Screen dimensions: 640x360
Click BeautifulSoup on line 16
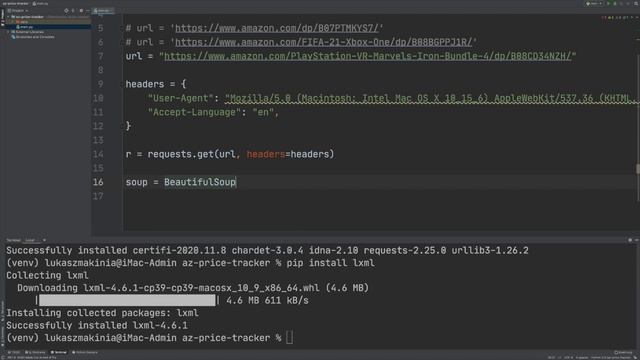200,182
